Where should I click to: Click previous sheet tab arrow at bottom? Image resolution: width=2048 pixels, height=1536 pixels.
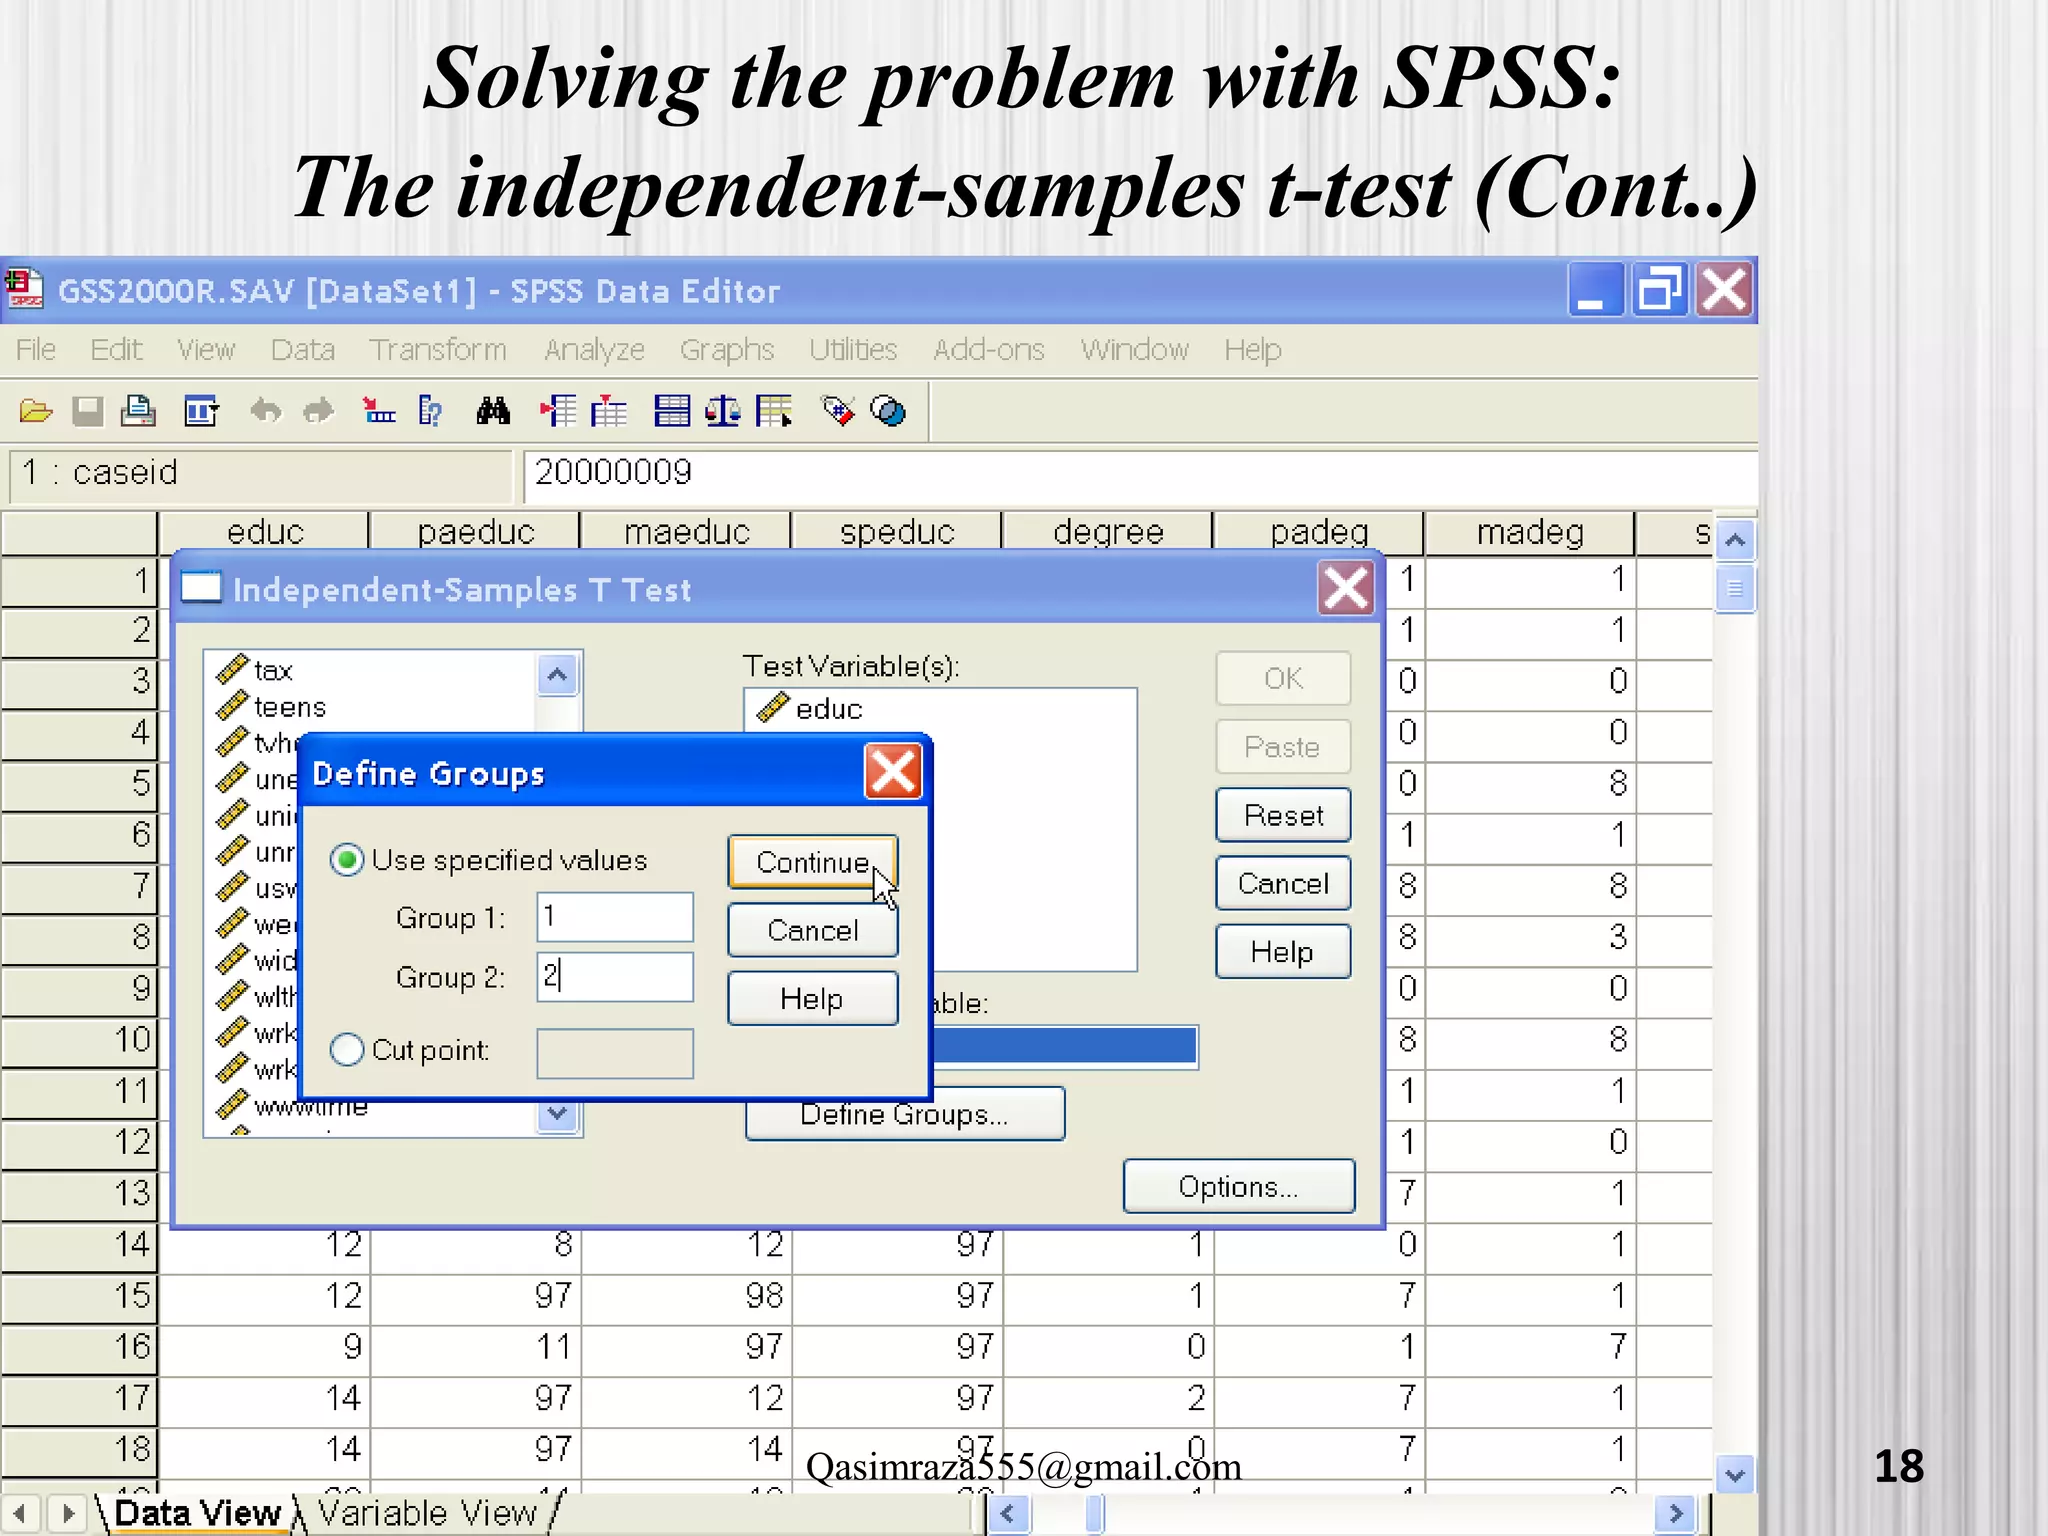coord(20,1513)
